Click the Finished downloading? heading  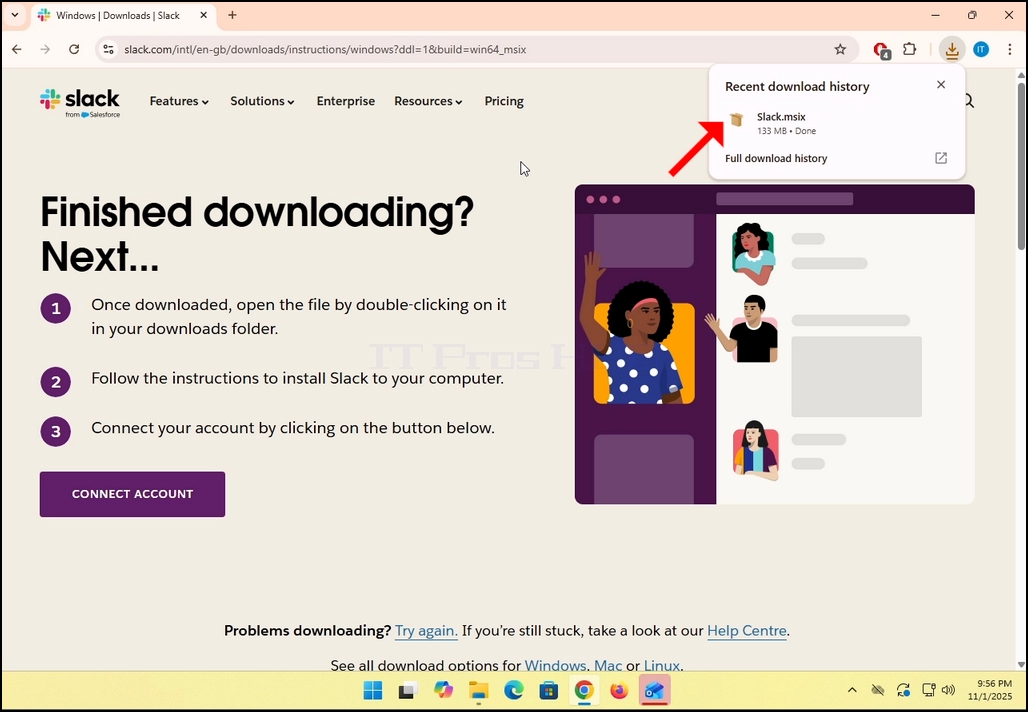[257, 212]
